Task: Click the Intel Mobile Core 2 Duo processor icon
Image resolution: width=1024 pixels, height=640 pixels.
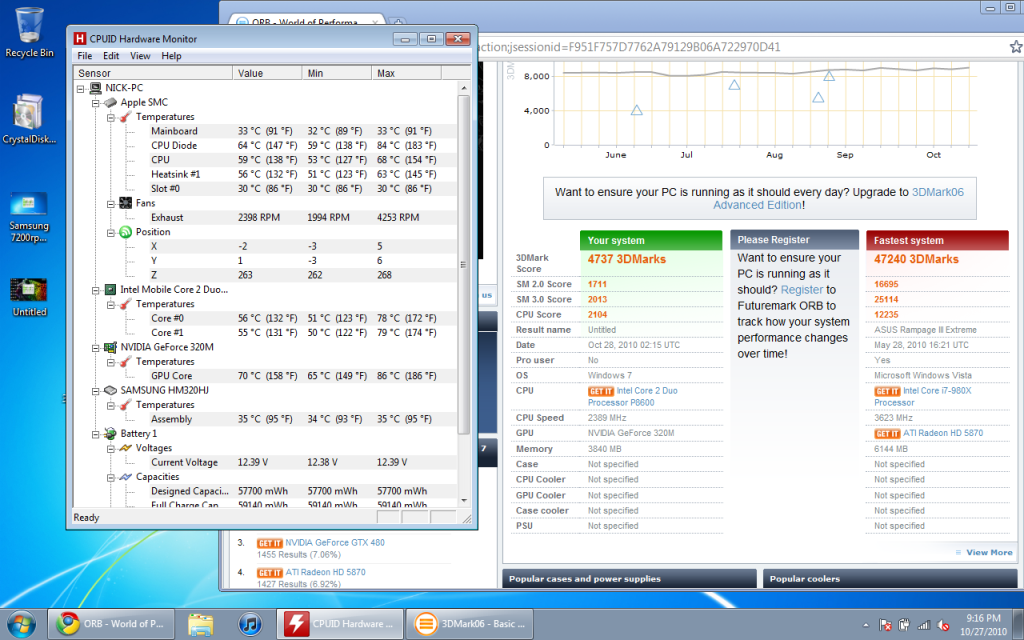Action: coord(110,289)
